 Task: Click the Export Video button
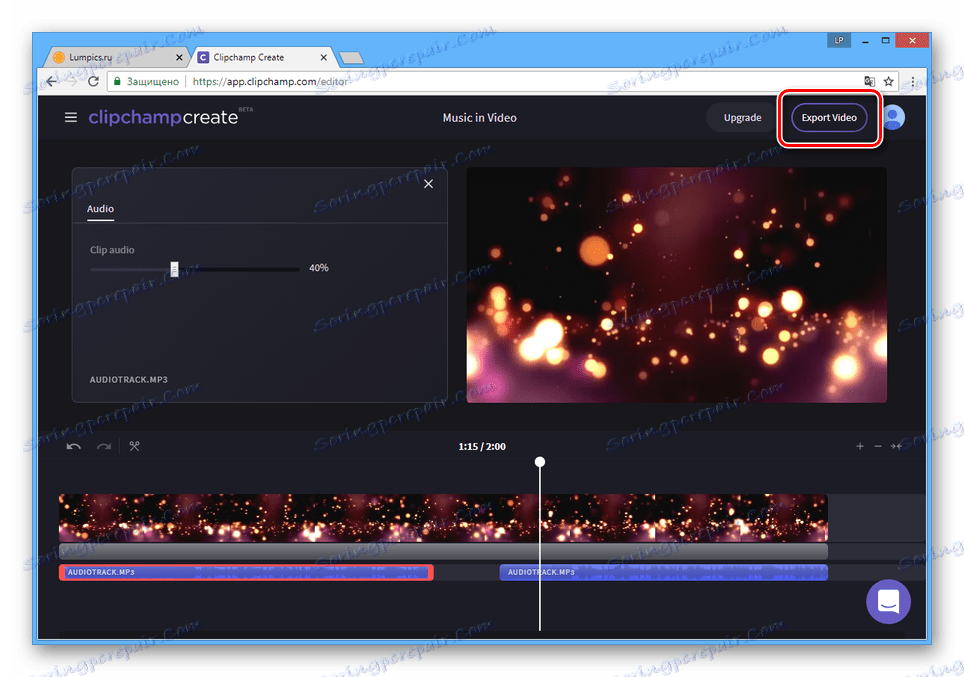(x=829, y=117)
